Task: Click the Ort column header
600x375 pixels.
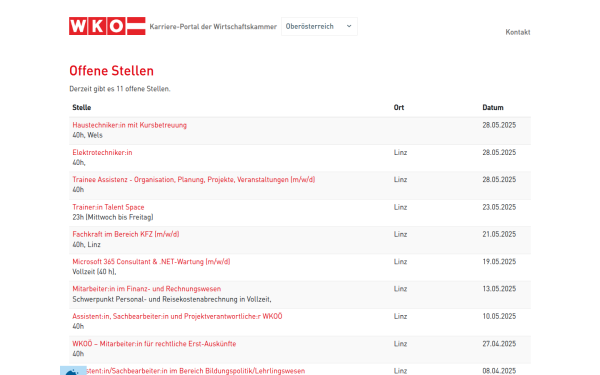Action: pyautogui.click(x=399, y=108)
